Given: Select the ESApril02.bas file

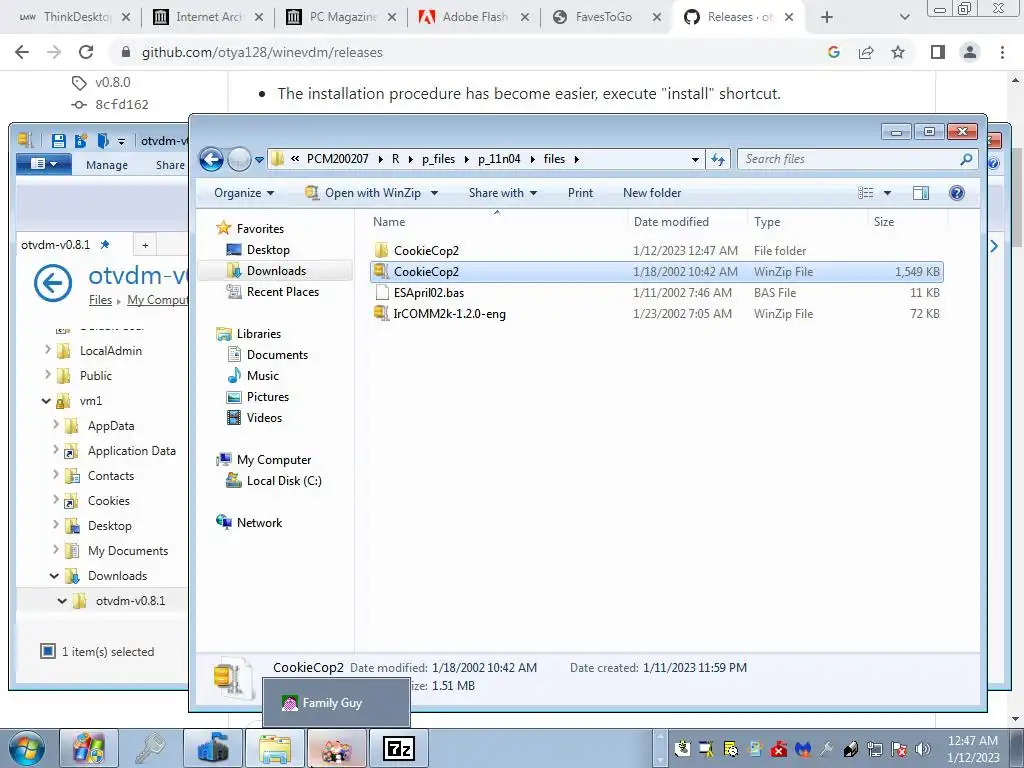Looking at the screenshot, I should point(656,293).
